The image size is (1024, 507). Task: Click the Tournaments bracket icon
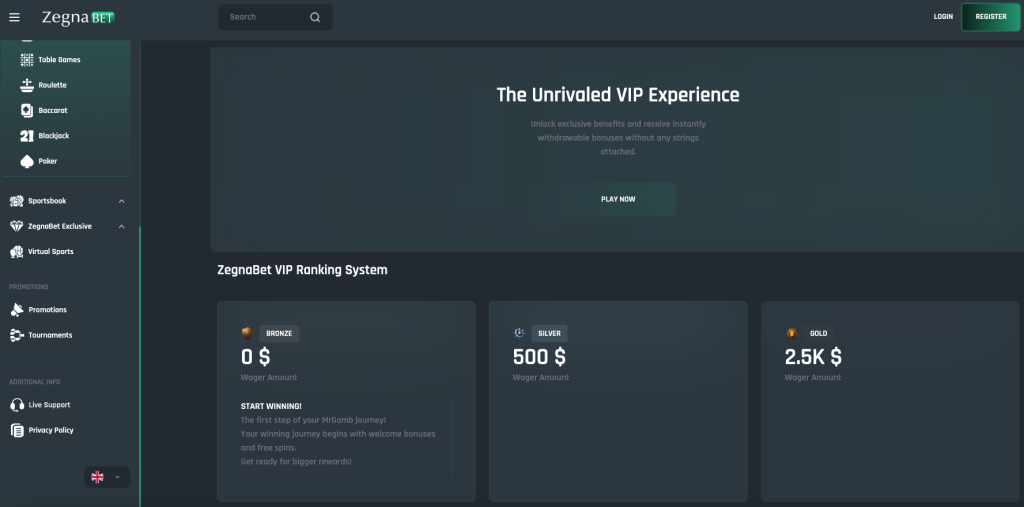17,335
